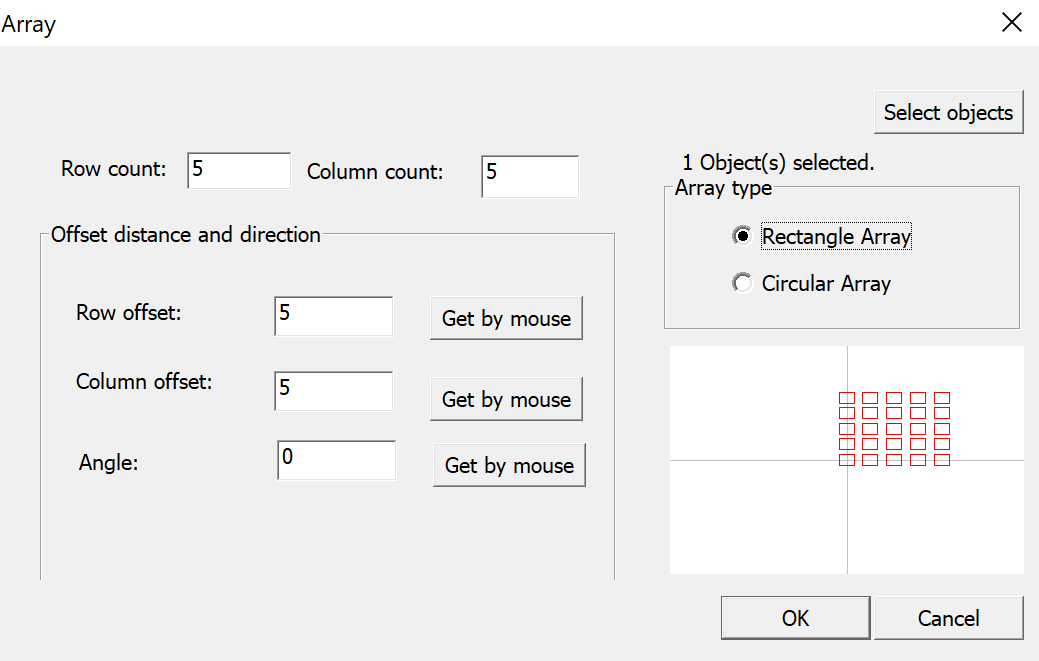
Task: Close the Array dialog
Action: [1012, 21]
